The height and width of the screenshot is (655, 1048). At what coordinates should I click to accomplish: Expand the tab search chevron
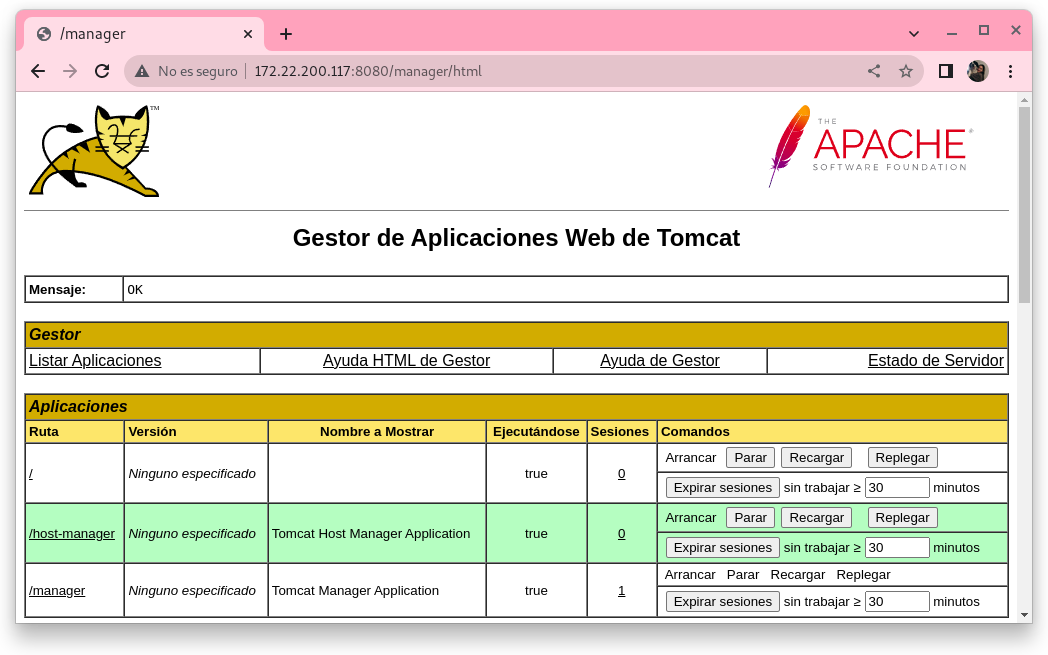pos(914,33)
